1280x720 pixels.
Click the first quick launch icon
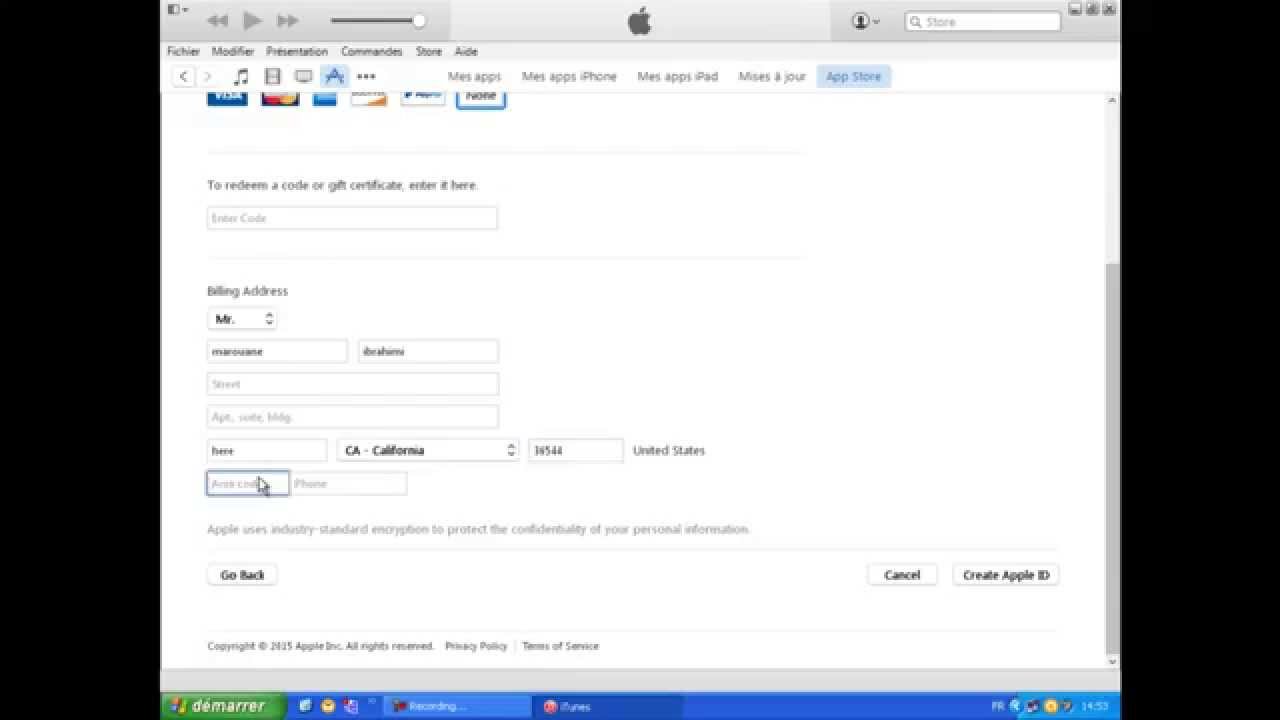(x=305, y=706)
